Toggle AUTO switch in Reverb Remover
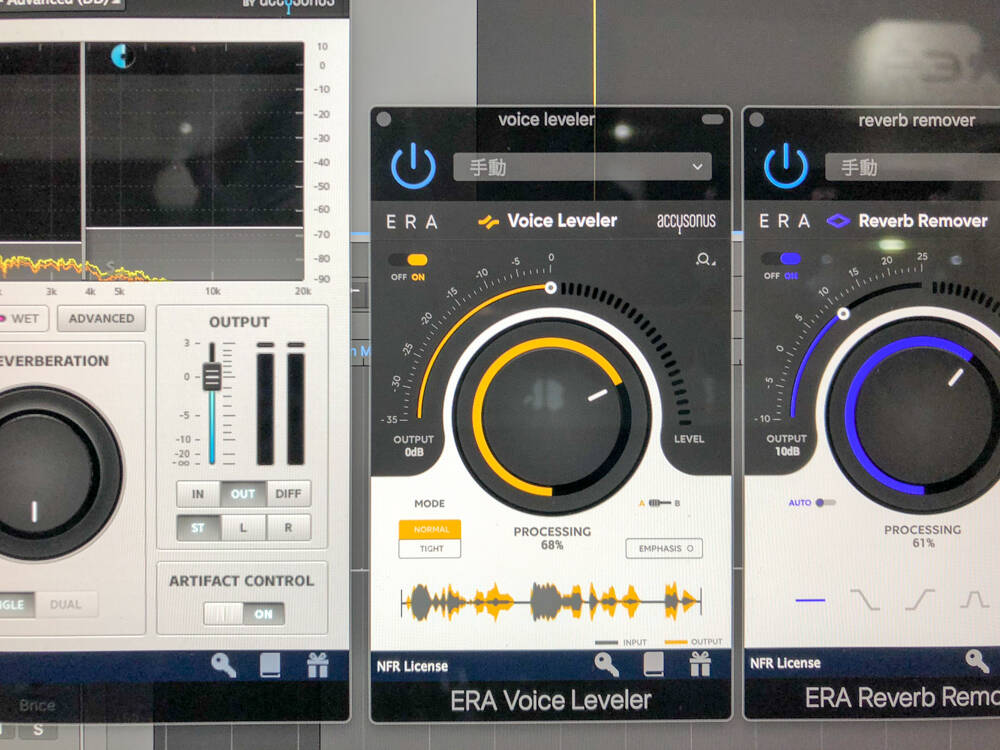1000x750 pixels. (x=825, y=503)
